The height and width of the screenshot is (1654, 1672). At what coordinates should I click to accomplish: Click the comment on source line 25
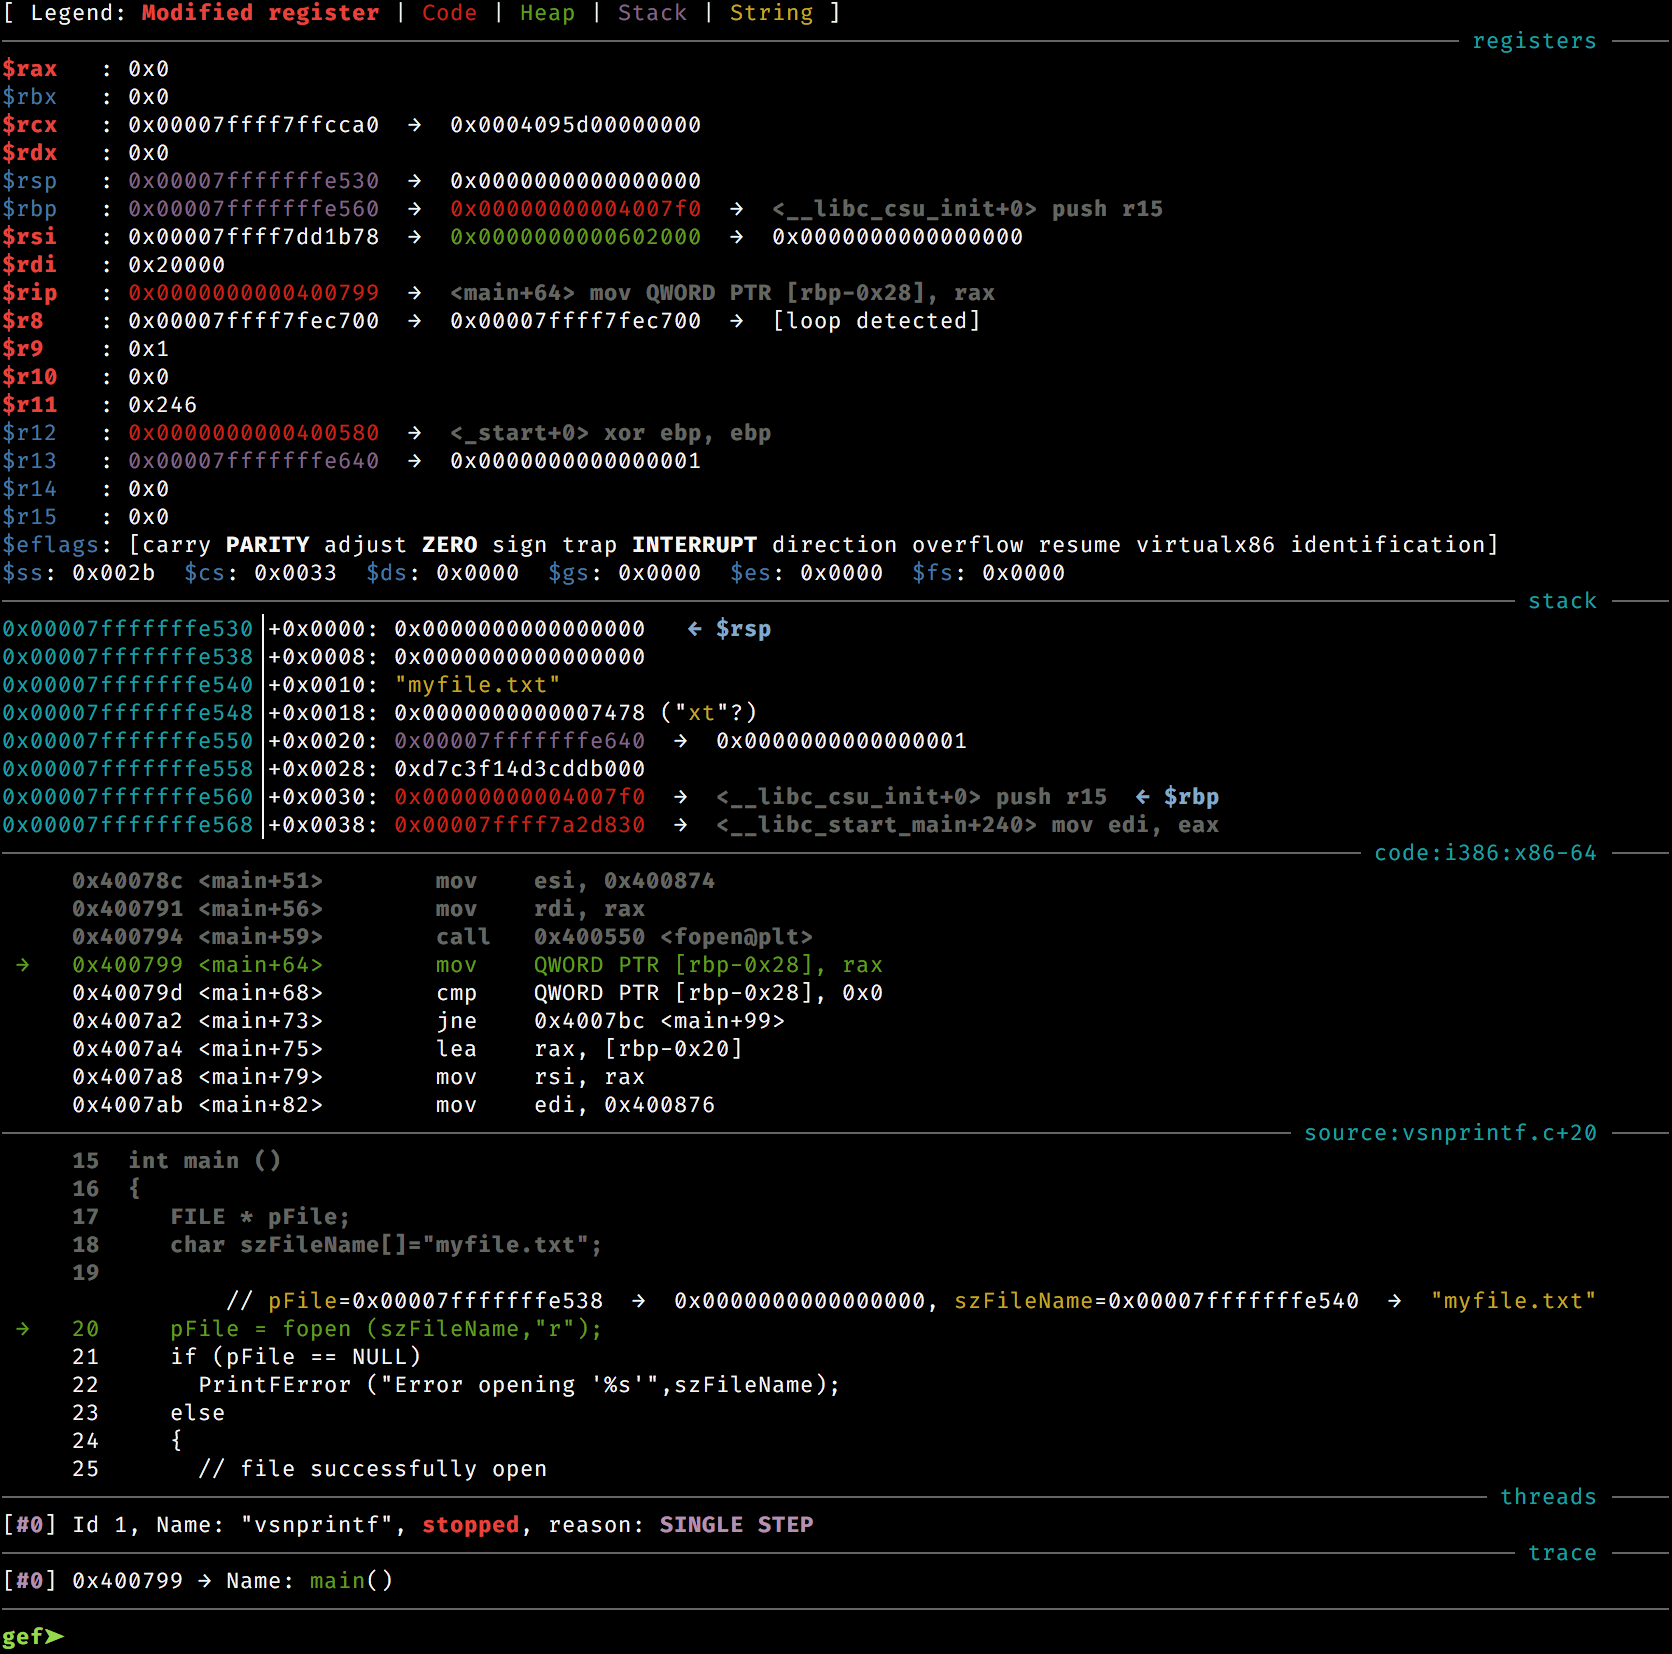(372, 1469)
